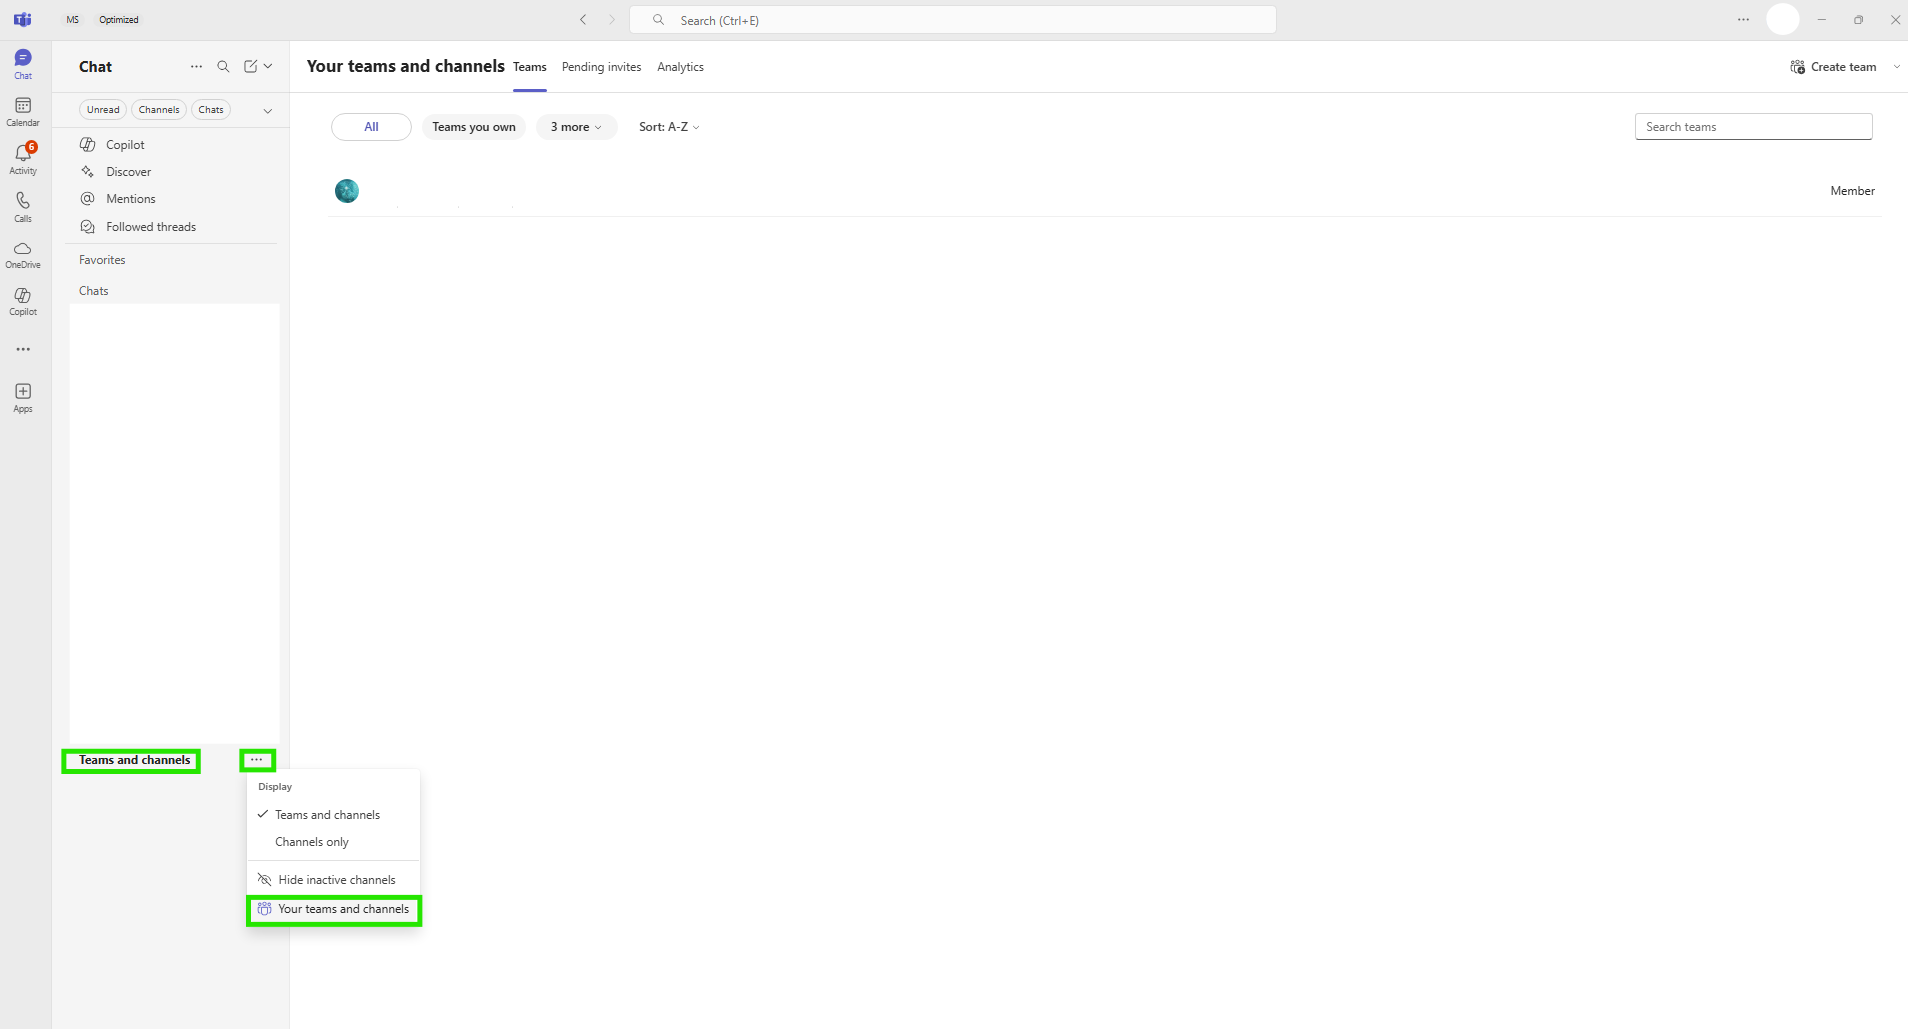Open the Create team dropdown arrow
This screenshot has width=1908, height=1029.
click(x=1896, y=67)
